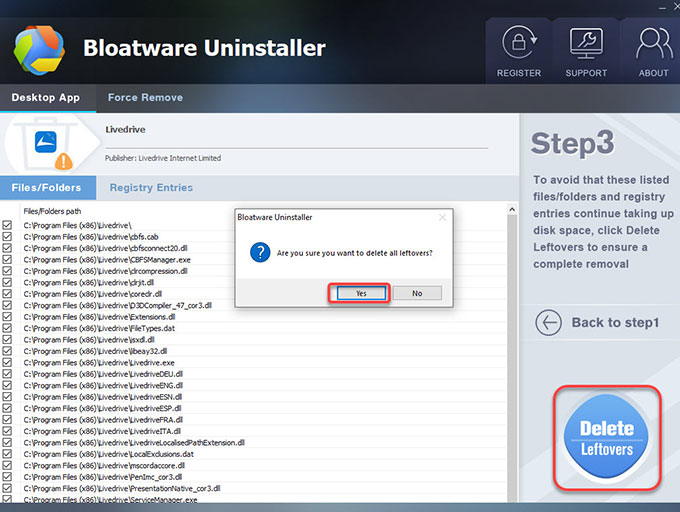Viewport: 680px width, 512px height.
Task: Toggle checkbox for cbfsconnect20.dll
Action: tap(7, 248)
